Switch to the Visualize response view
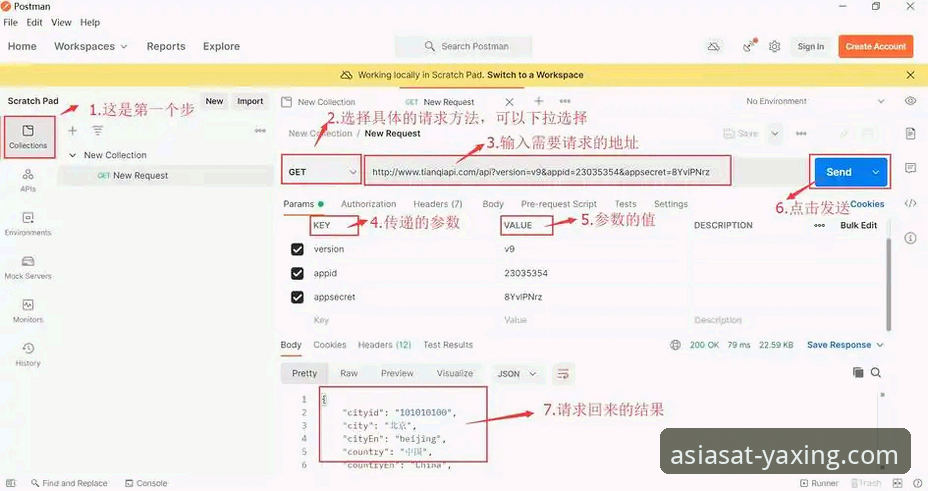This screenshot has width=928, height=491. click(x=455, y=374)
